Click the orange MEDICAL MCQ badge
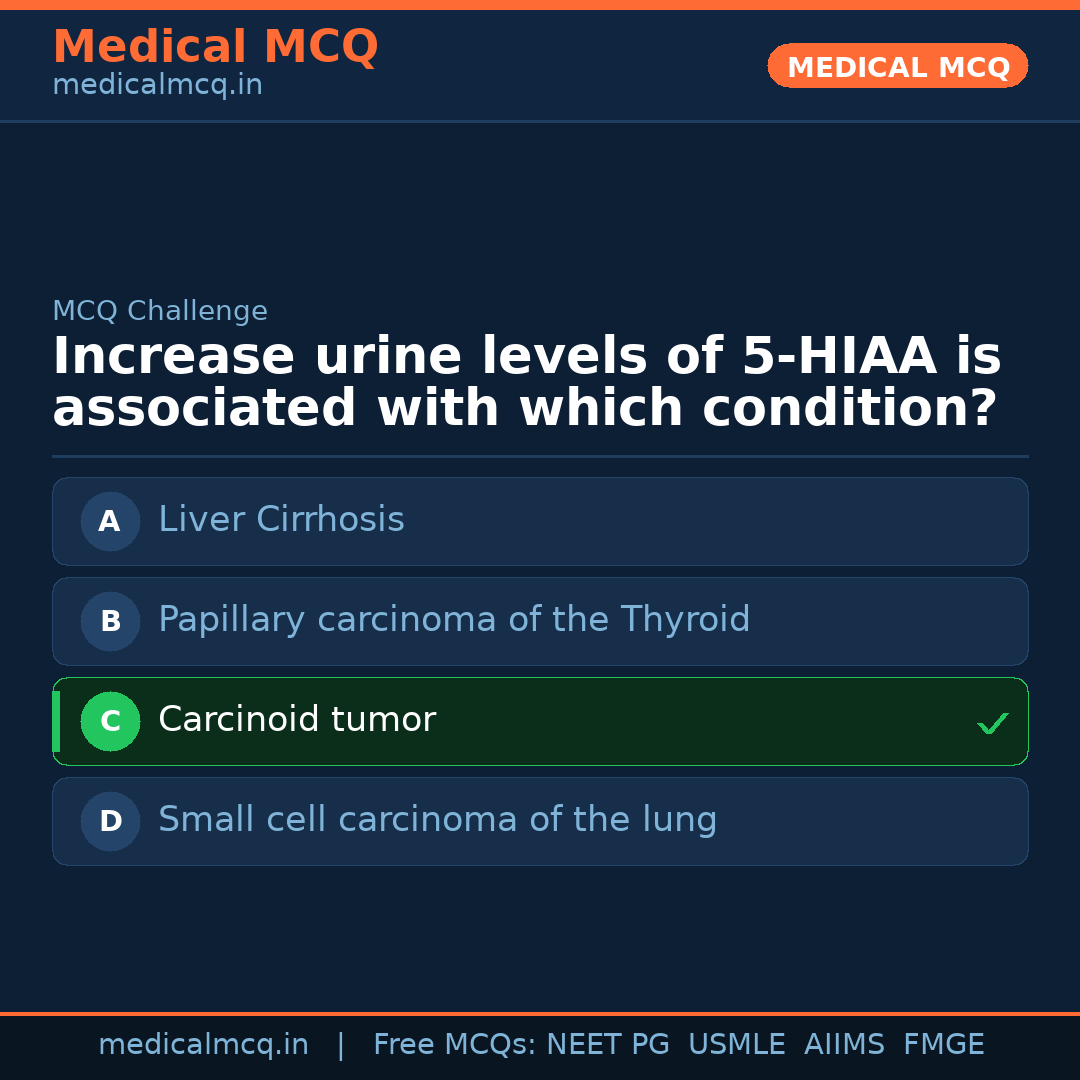 [898, 67]
